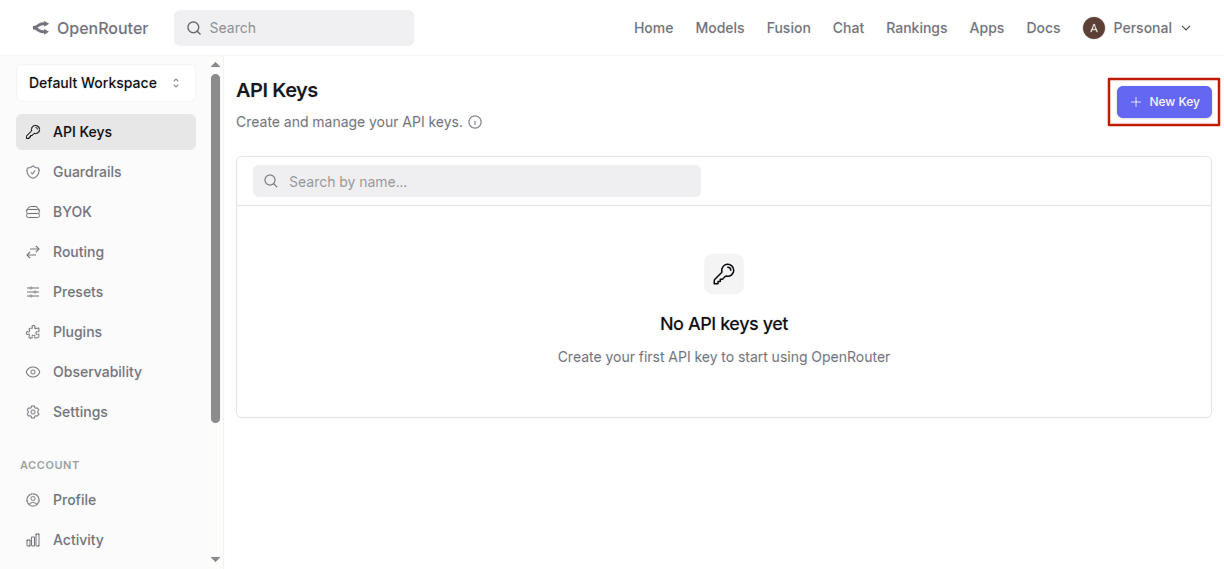Click the sidebar scrollbar up arrow
The image size is (1224, 569).
coord(215,65)
